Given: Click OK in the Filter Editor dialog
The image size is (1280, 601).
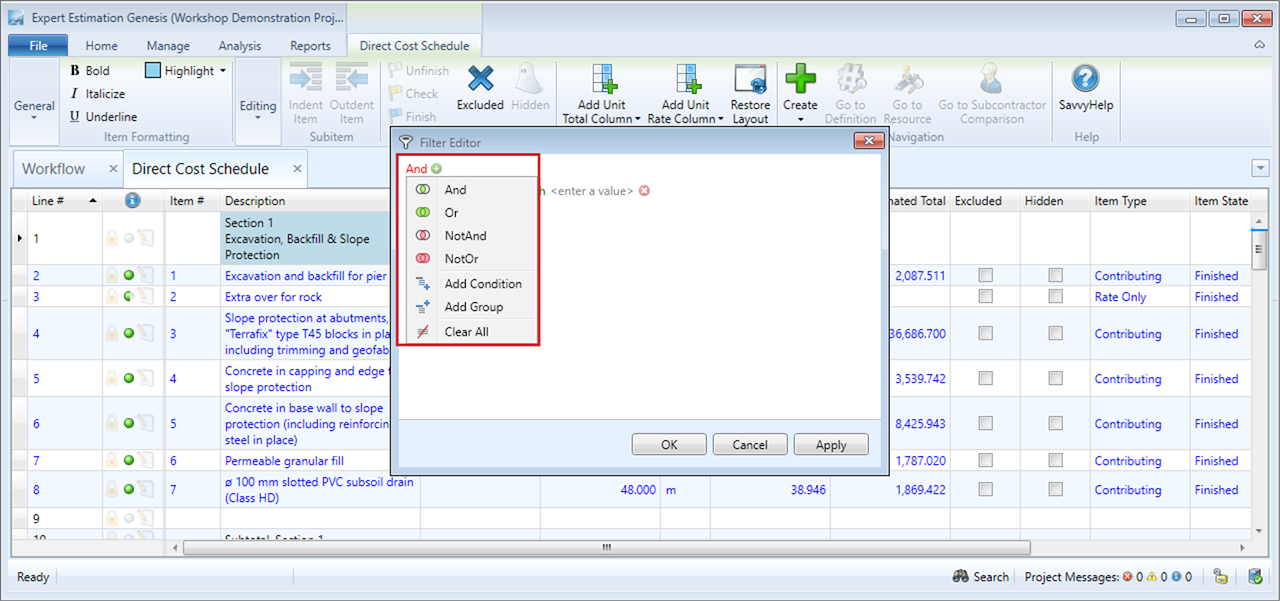Looking at the screenshot, I should (669, 445).
